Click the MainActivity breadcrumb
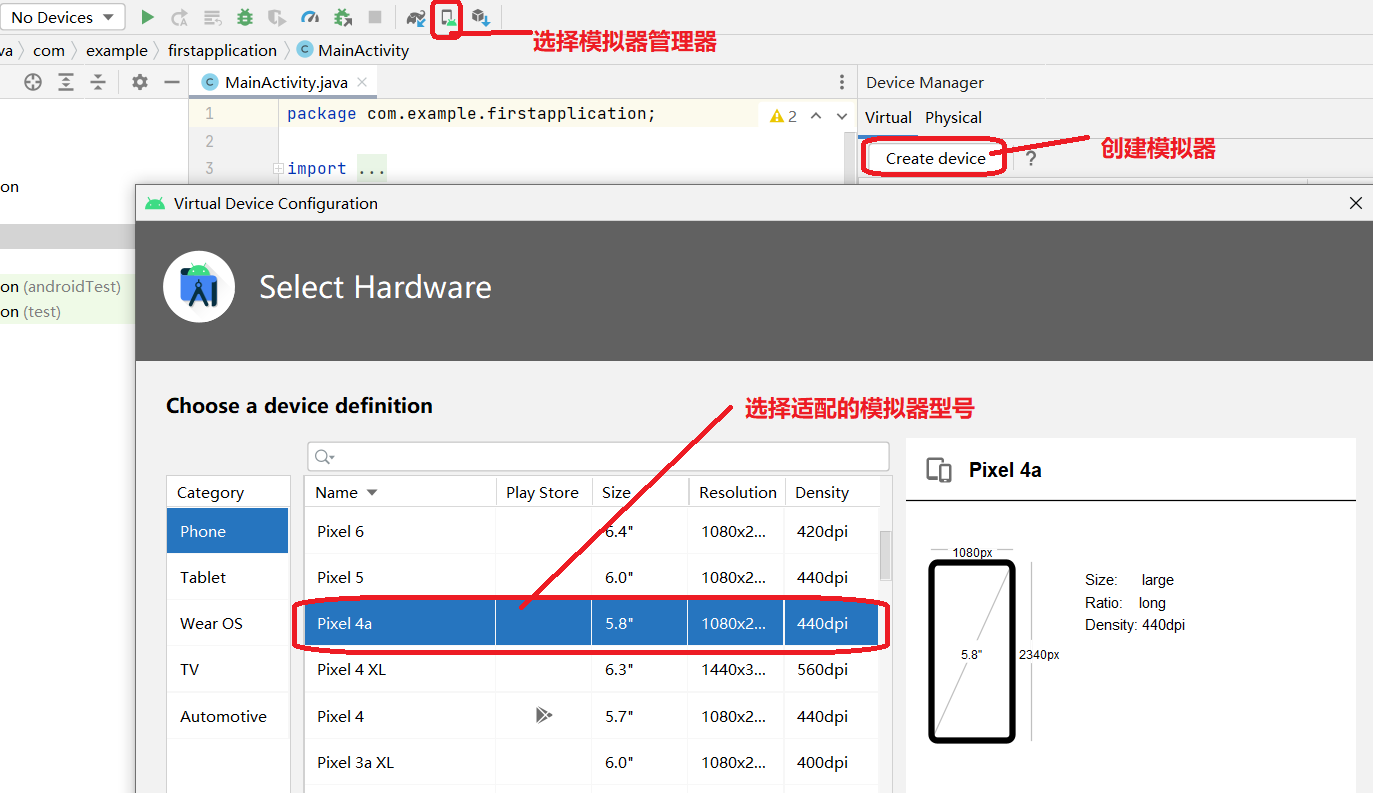This screenshot has height=793, width=1373. pyautogui.click(x=363, y=50)
